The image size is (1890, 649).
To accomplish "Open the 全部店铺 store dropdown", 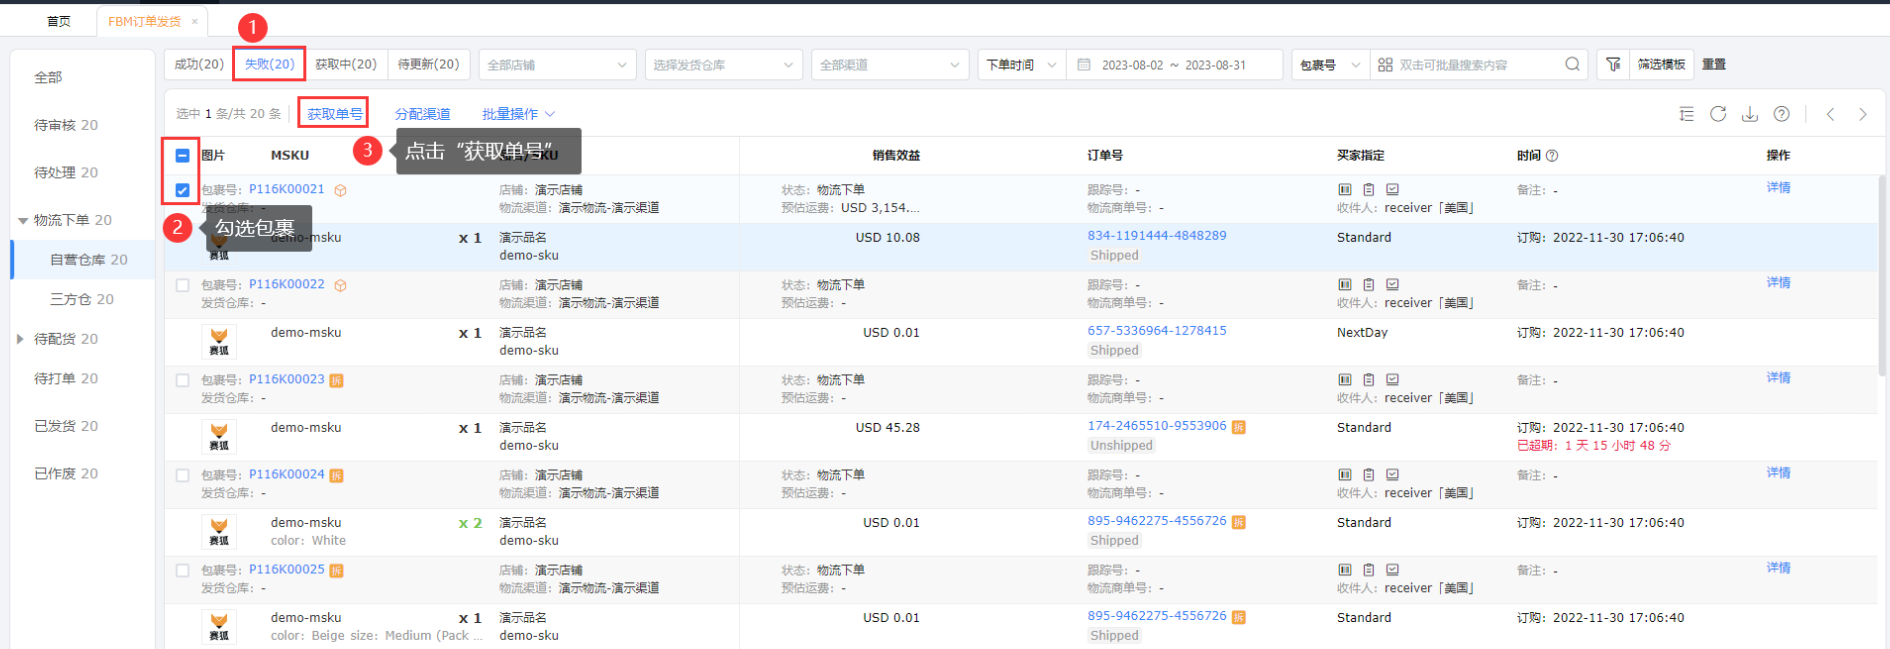I will click(557, 64).
